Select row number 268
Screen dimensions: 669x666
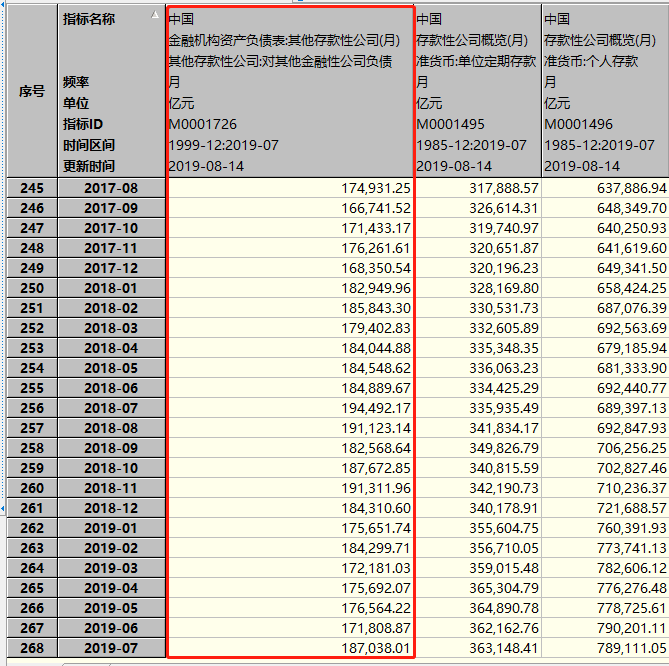(32, 649)
